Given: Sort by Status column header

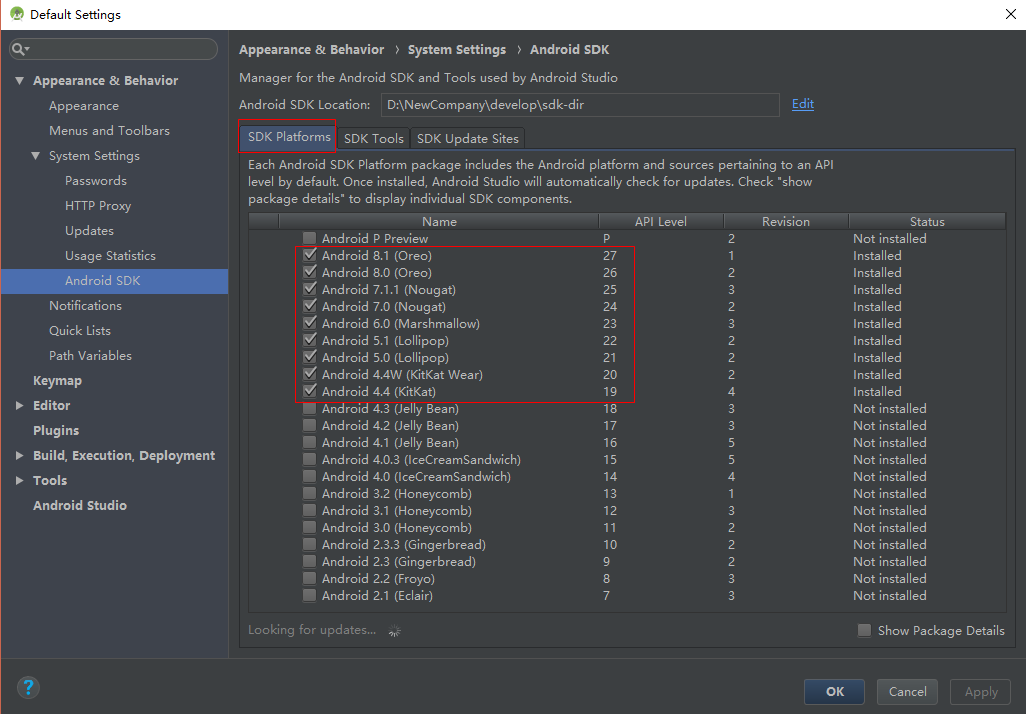Looking at the screenshot, I should pyautogui.click(x=927, y=221).
